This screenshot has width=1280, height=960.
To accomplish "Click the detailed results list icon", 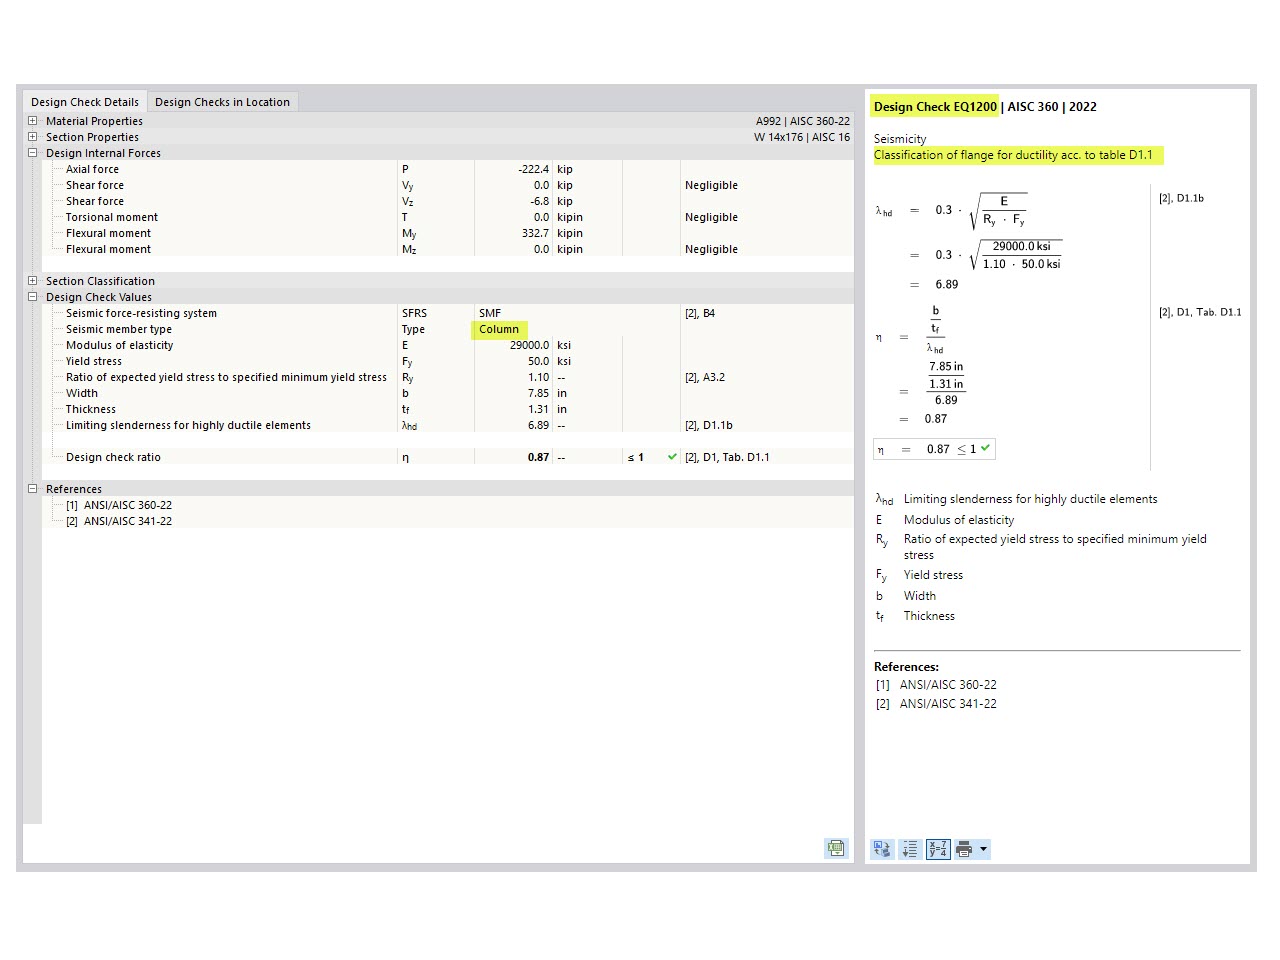I will tap(910, 849).
